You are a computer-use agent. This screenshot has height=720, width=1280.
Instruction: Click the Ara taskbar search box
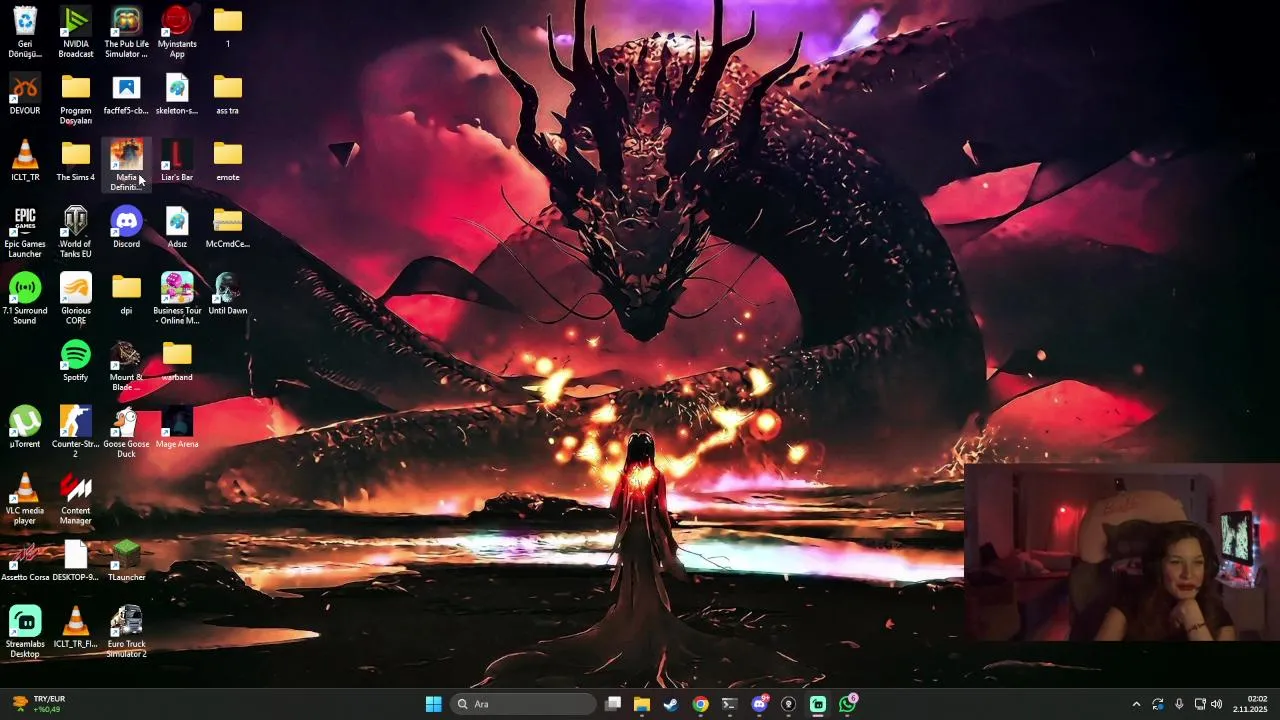click(523, 704)
